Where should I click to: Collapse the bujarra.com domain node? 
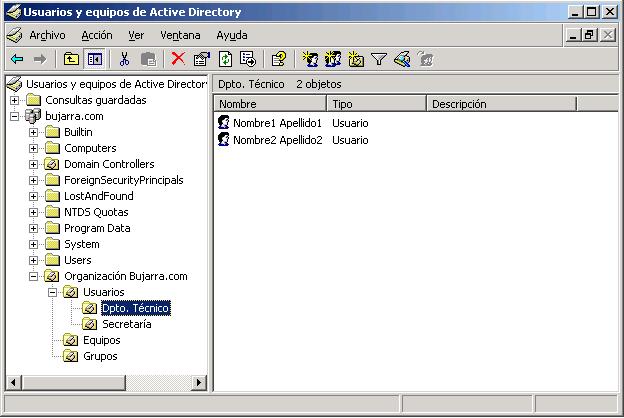[14, 116]
